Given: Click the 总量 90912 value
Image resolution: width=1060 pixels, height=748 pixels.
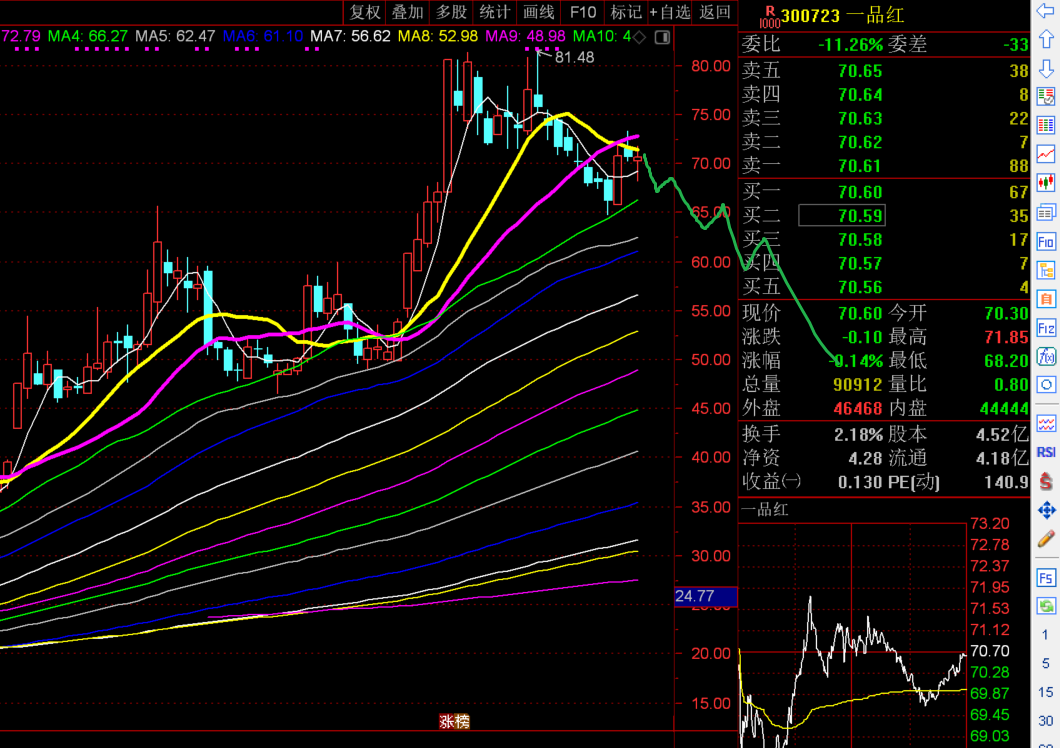Looking at the screenshot, I should coord(857,385).
